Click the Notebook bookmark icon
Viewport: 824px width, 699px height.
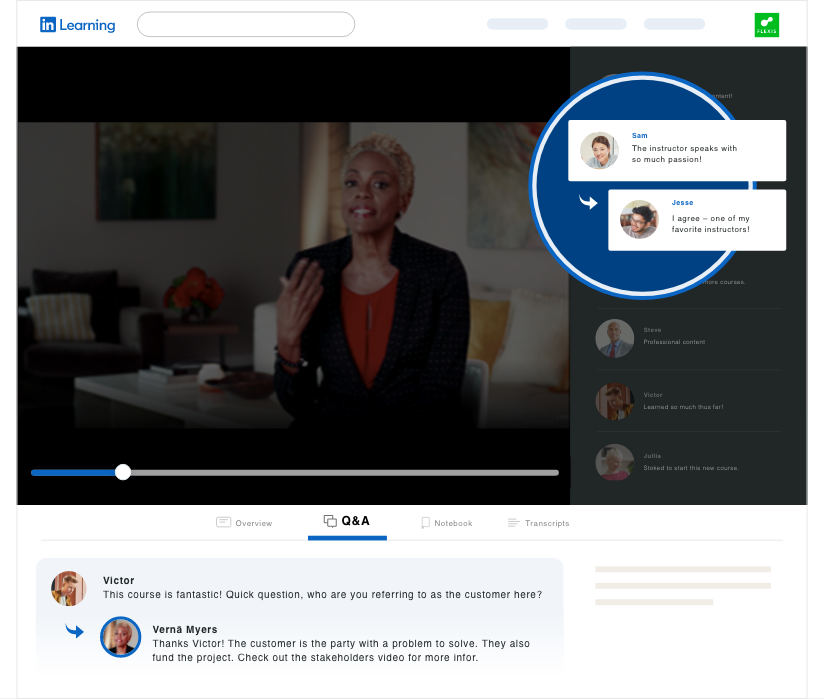point(425,523)
